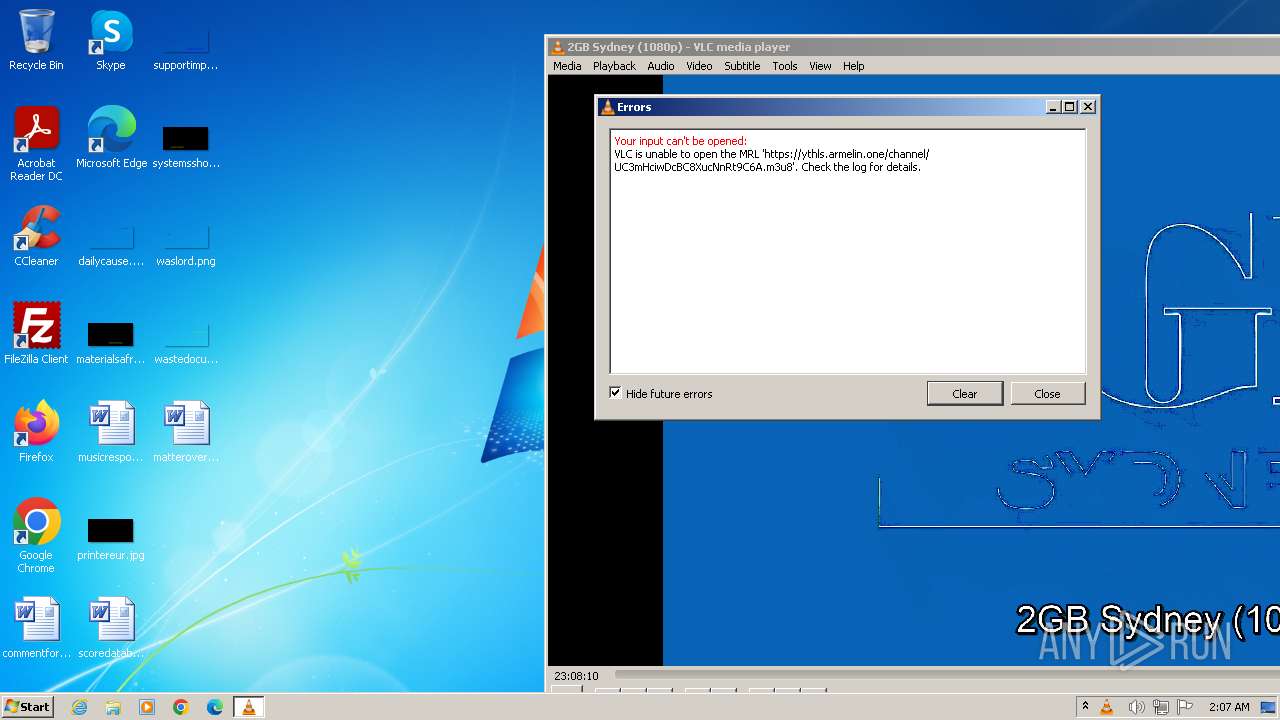
Task: Select the commentfor... Word document
Action: (36, 628)
